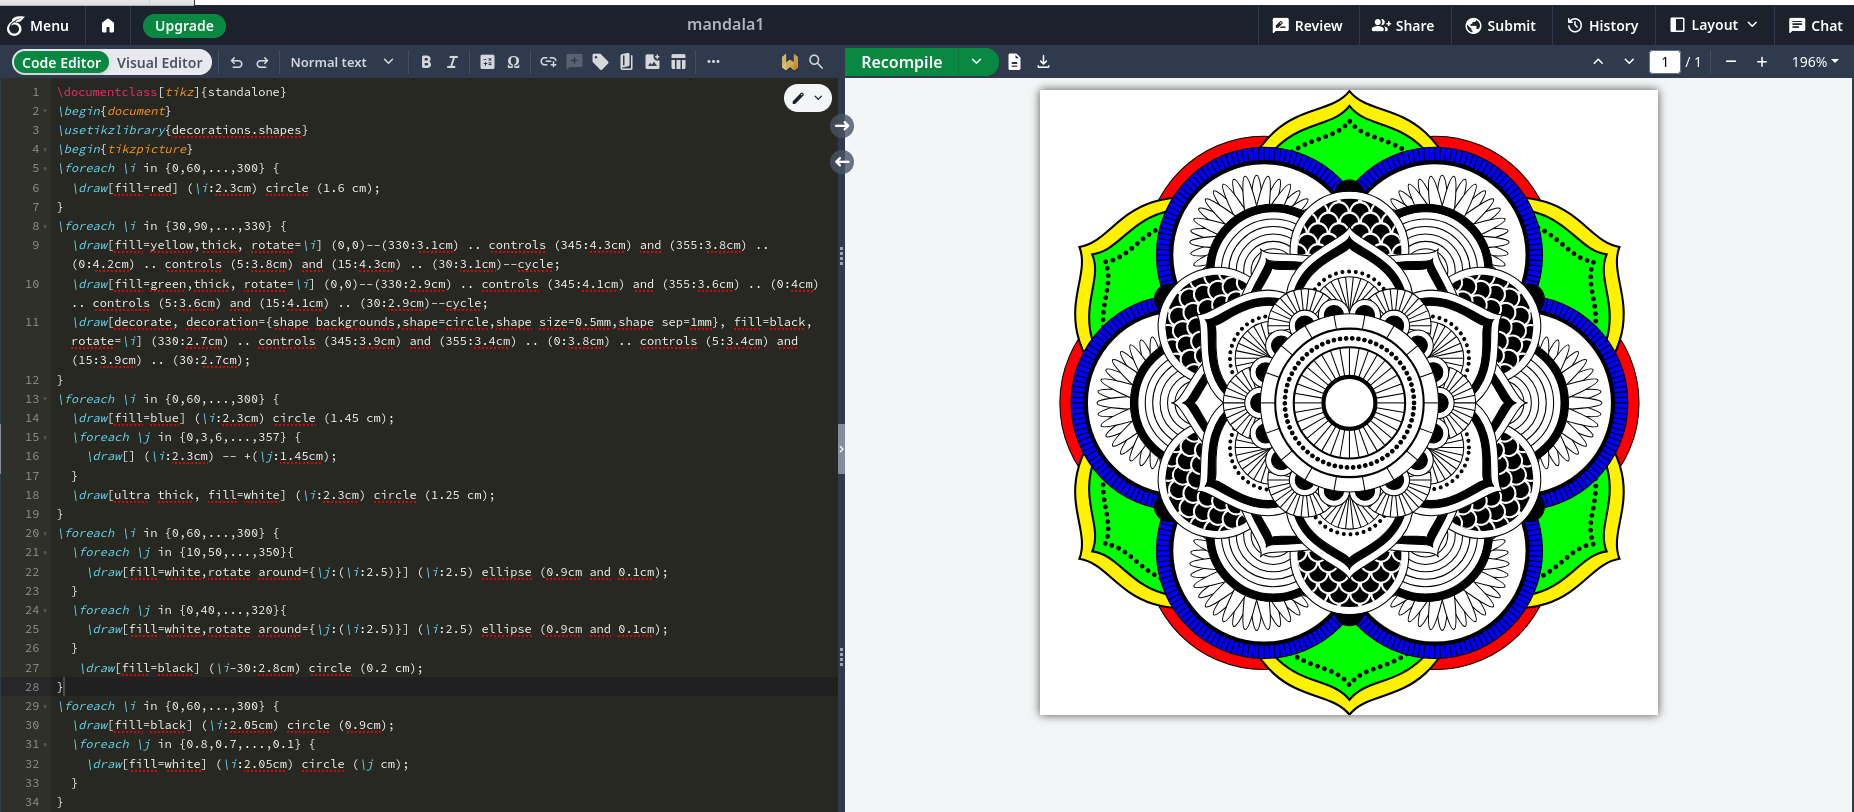This screenshot has width=1854, height=812.
Task: Open the Menu in the top bar
Action: [38, 26]
